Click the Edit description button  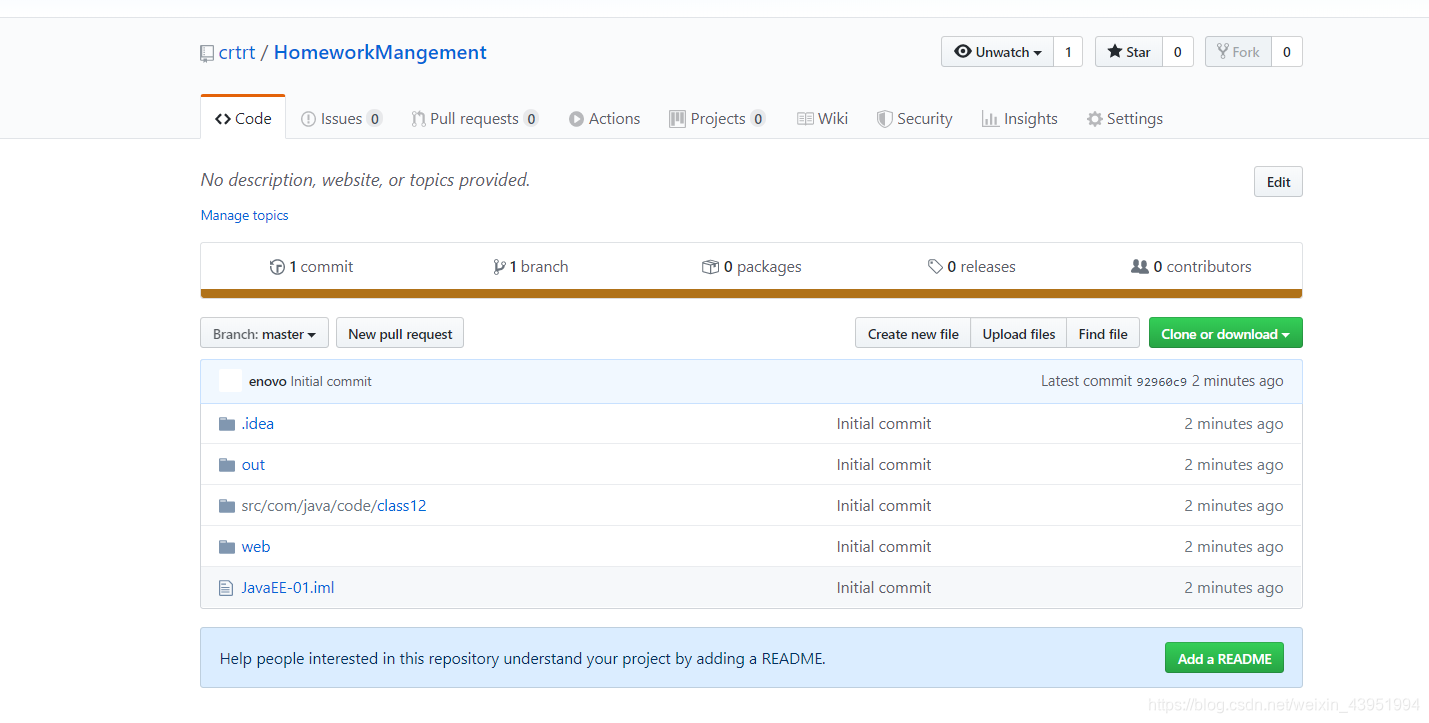click(1278, 182)
